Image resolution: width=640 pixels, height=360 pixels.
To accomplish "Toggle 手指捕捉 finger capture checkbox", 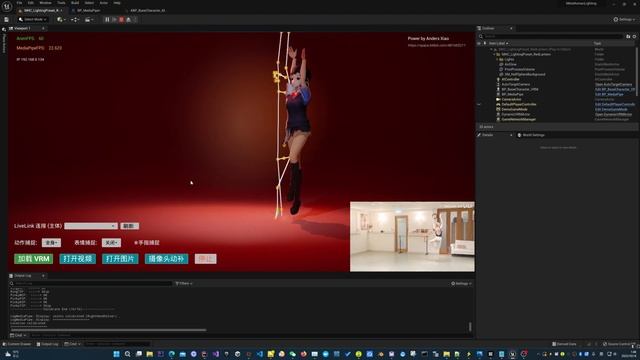I will (136, 242).
